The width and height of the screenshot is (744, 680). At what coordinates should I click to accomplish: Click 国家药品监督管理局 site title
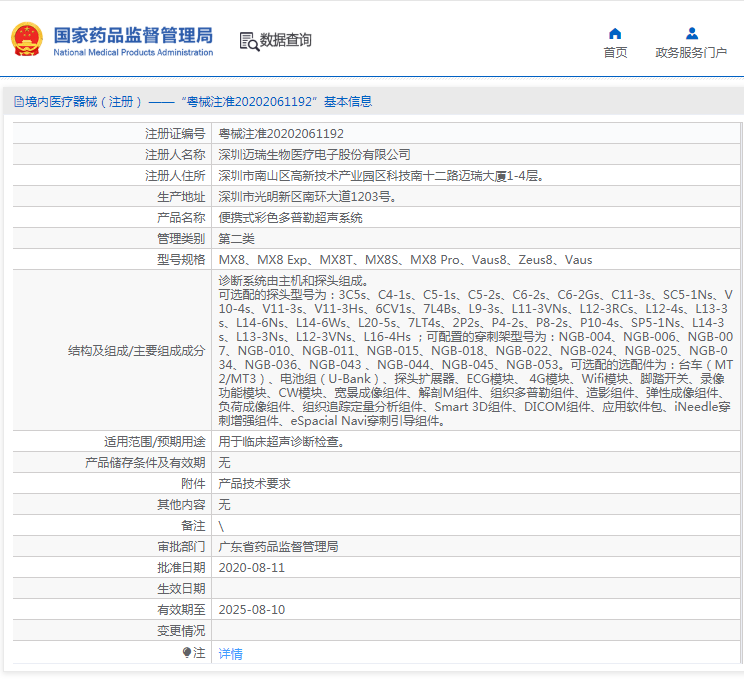pyautogui.click(x=133, y=35)
